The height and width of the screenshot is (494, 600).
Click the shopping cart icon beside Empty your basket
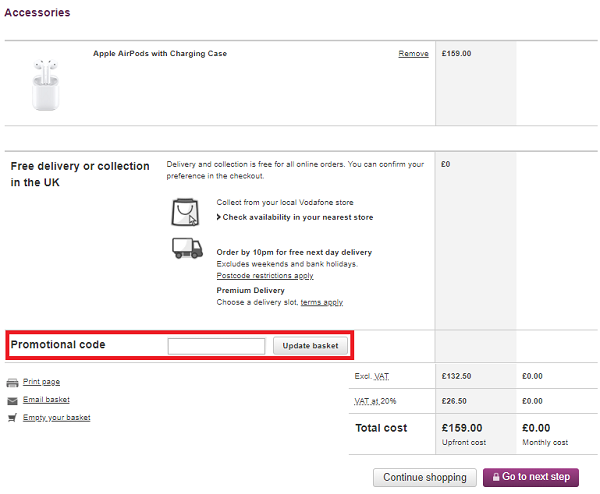tap(12, 418)
